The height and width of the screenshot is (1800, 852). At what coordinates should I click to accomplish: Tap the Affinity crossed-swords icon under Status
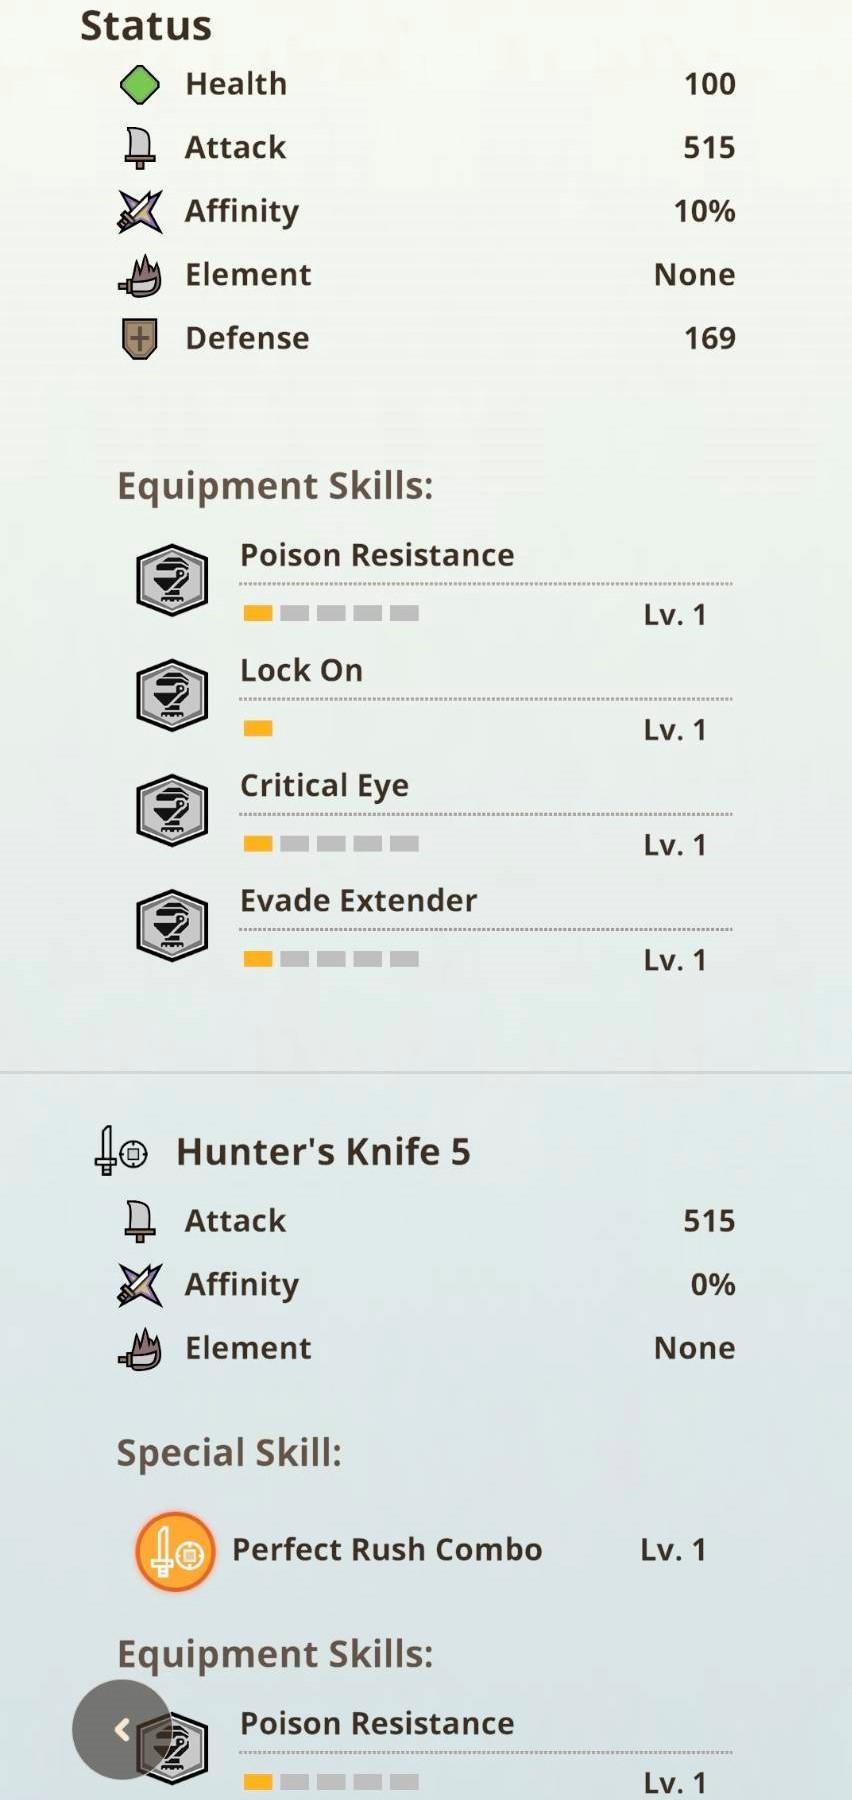pos(140,211)
